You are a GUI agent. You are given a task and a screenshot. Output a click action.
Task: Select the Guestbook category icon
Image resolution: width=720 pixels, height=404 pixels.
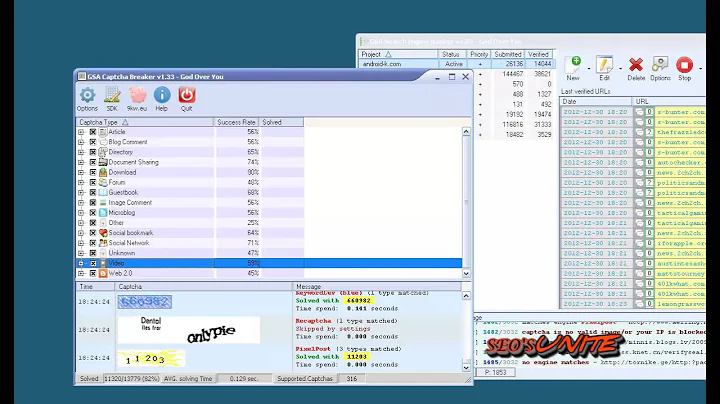(103, 192)
